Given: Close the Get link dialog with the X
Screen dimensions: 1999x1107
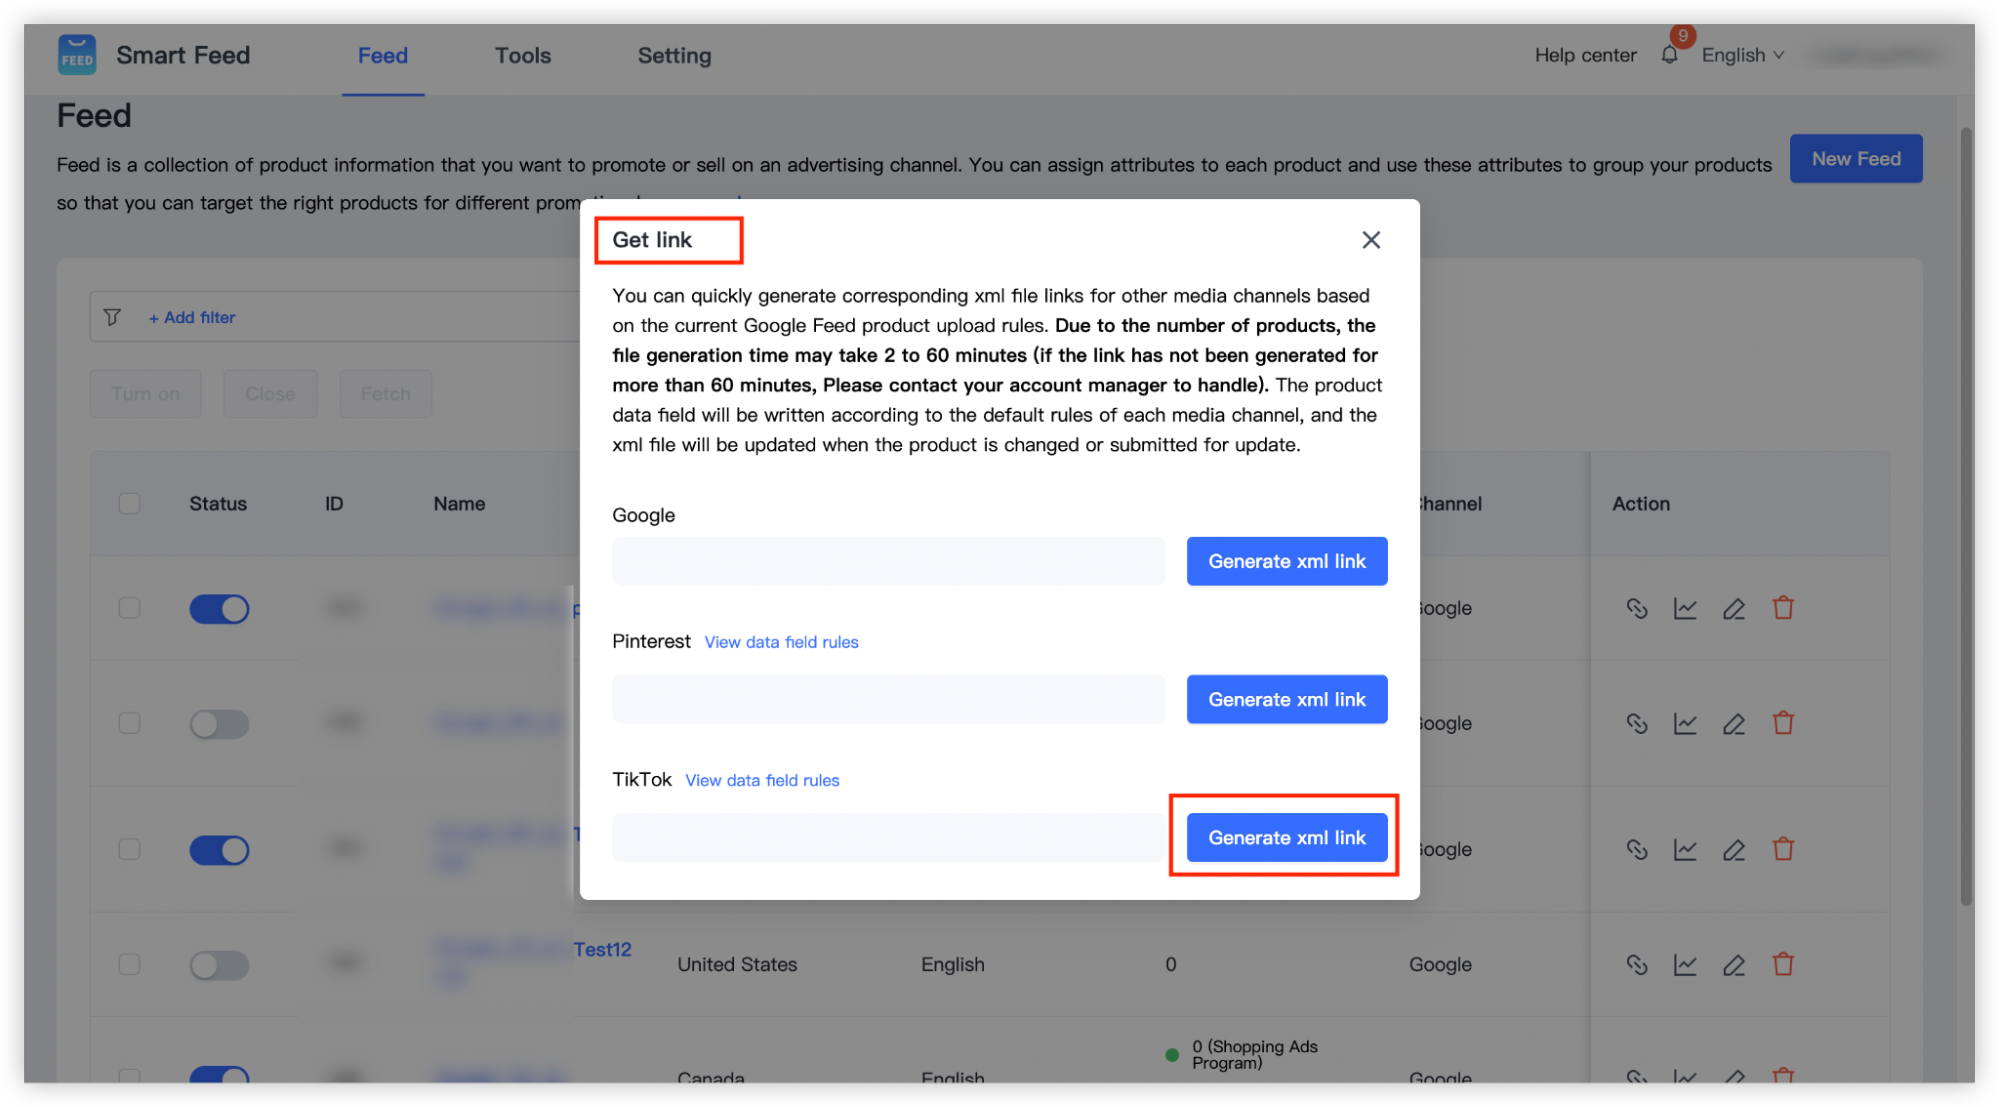Looking at the screenshot, I should (x=1371, y=240).
